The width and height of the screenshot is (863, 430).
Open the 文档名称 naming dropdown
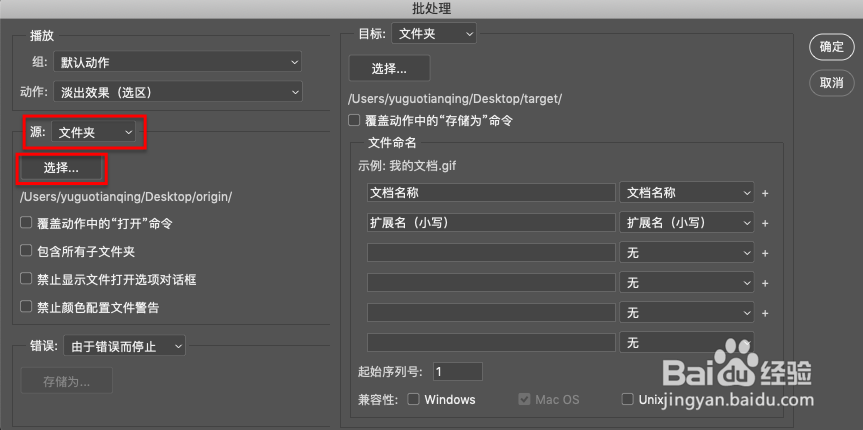[686, 193]
